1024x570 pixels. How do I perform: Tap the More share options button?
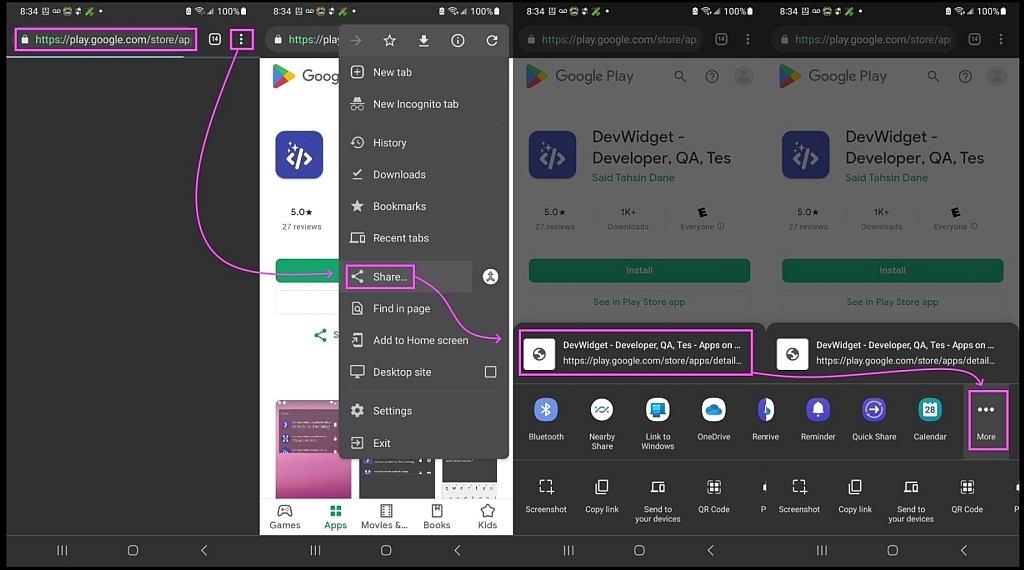tap(986, 420)
